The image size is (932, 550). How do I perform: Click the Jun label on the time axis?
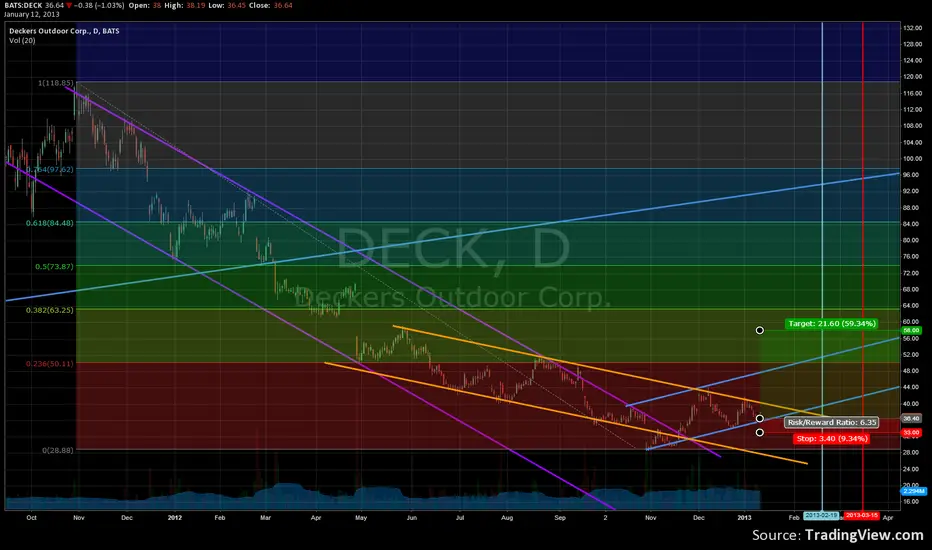click(x=412, y=518)
